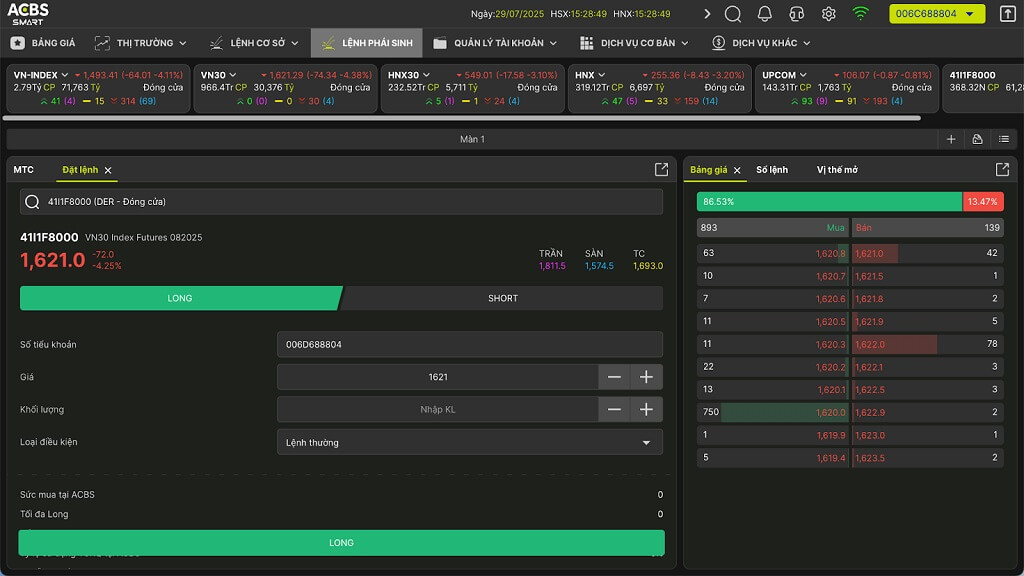This screenshot has width=1024, height=576.
Task: Expand VN30 index dropdown
Action: [232, 75]
